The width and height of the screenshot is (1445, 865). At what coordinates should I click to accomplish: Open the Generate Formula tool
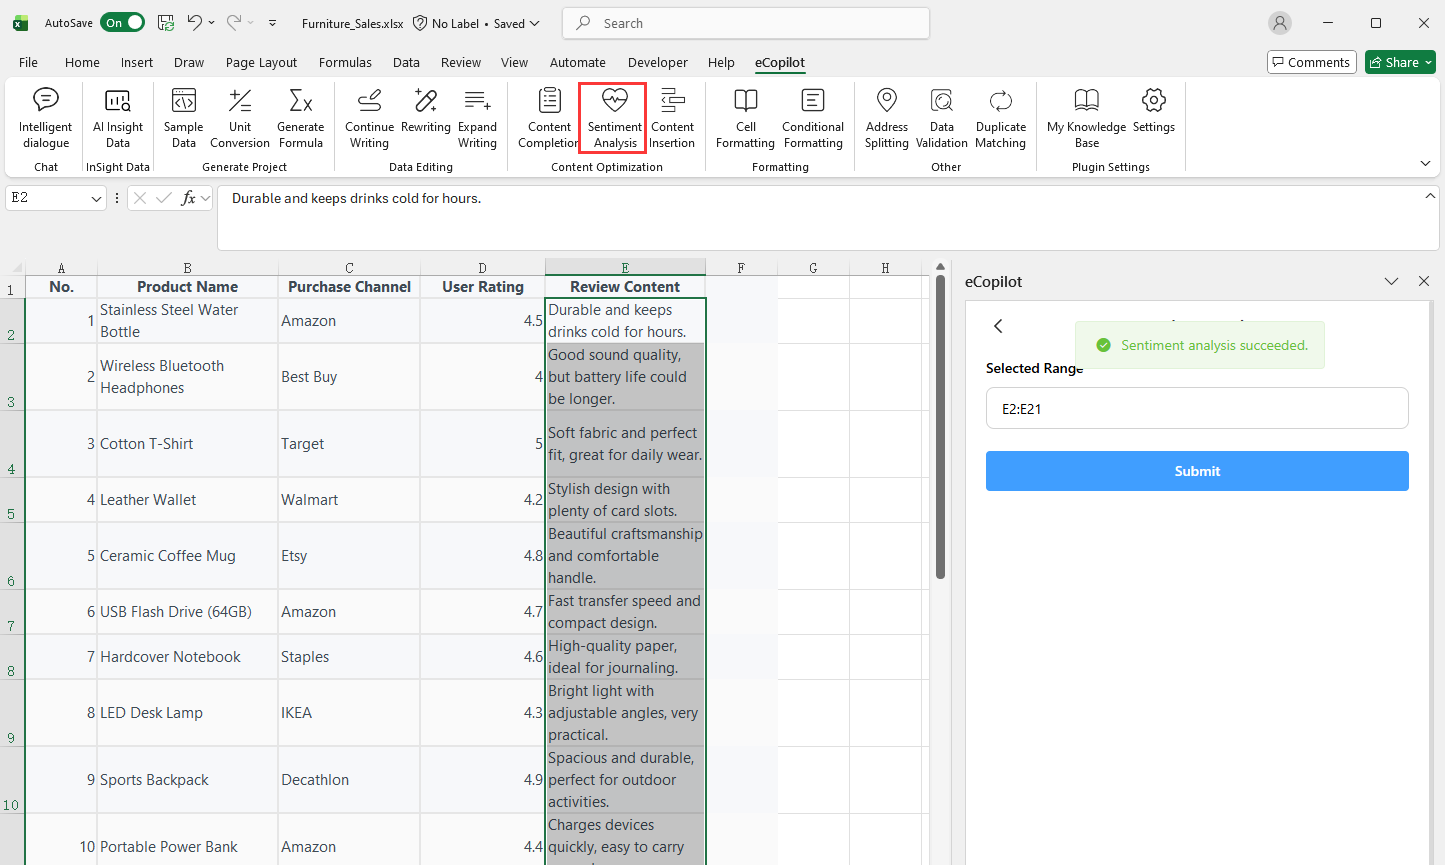[x=300, y=117]
